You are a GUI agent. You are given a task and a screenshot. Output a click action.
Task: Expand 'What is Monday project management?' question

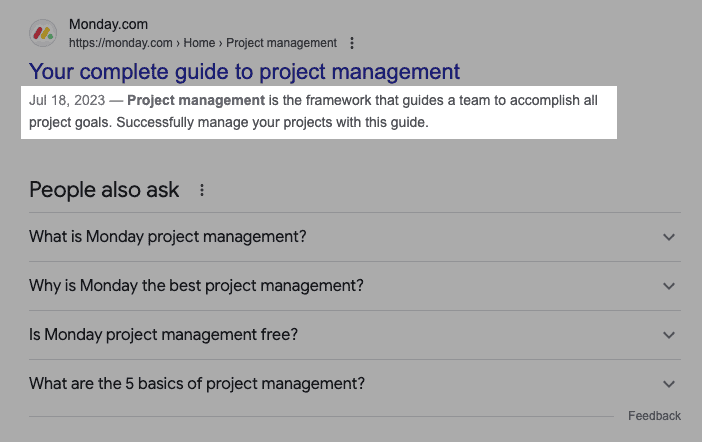(355, 237)
